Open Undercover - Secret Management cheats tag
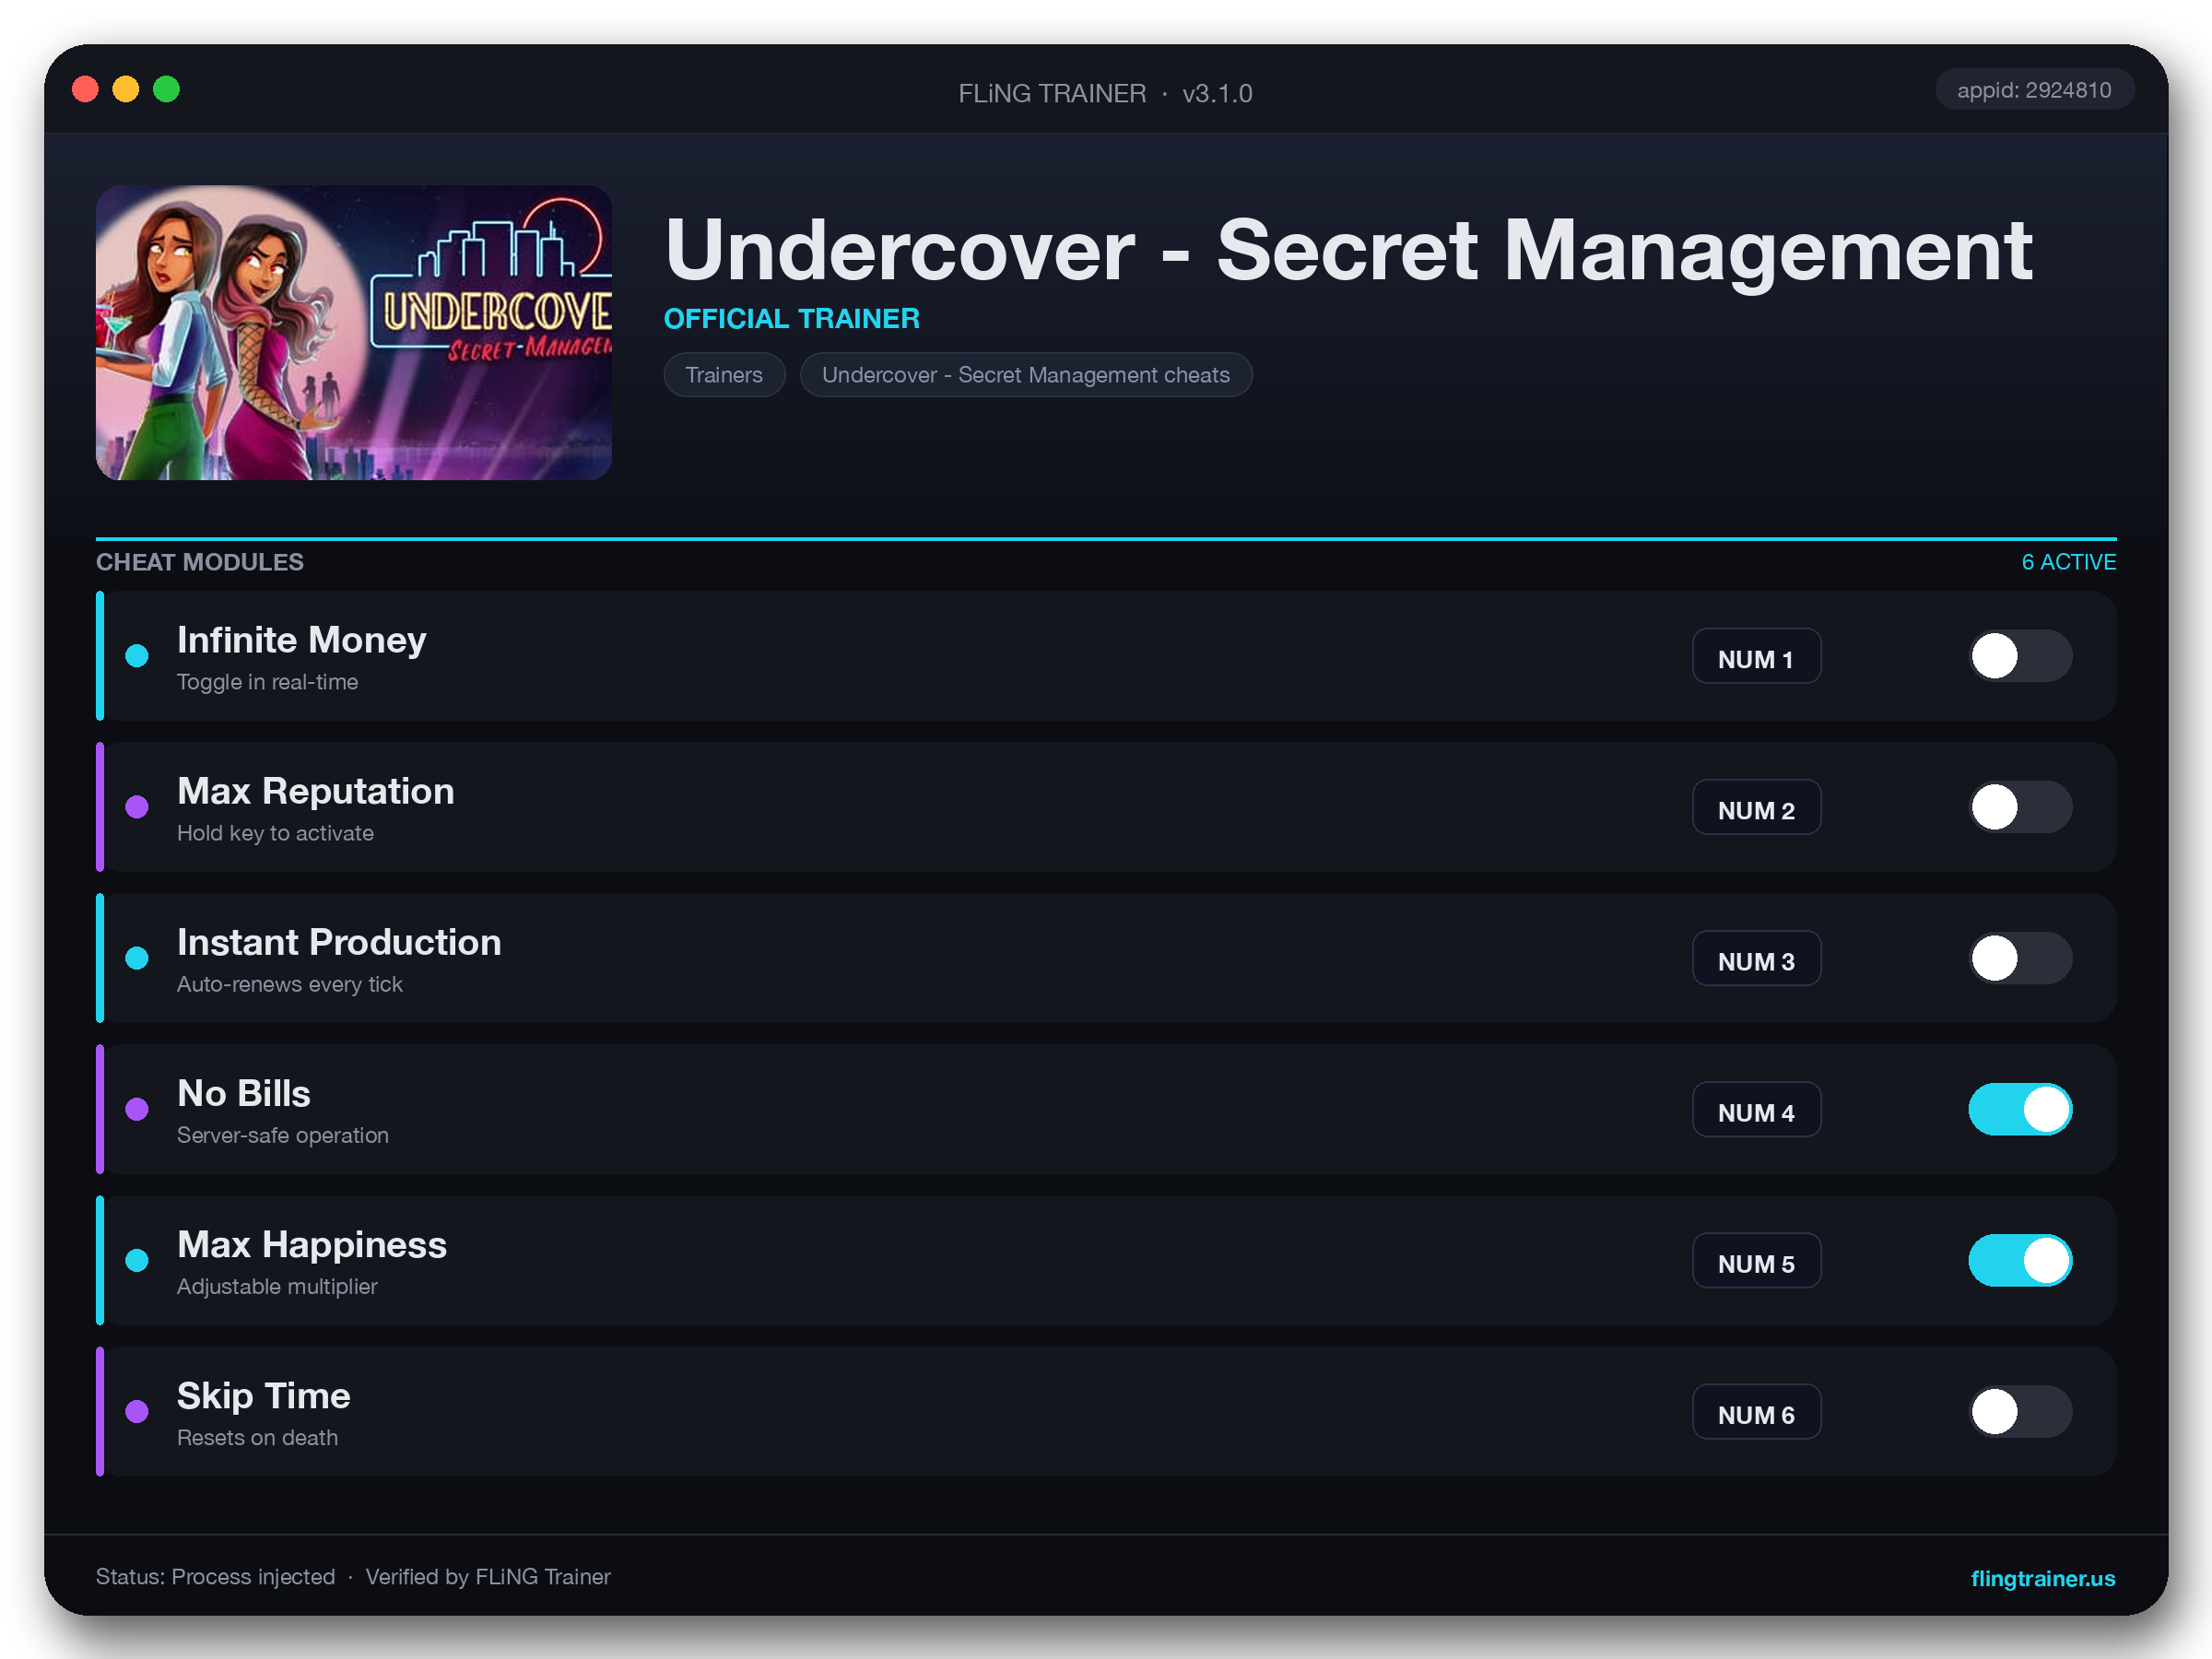 pos(1026,375)
